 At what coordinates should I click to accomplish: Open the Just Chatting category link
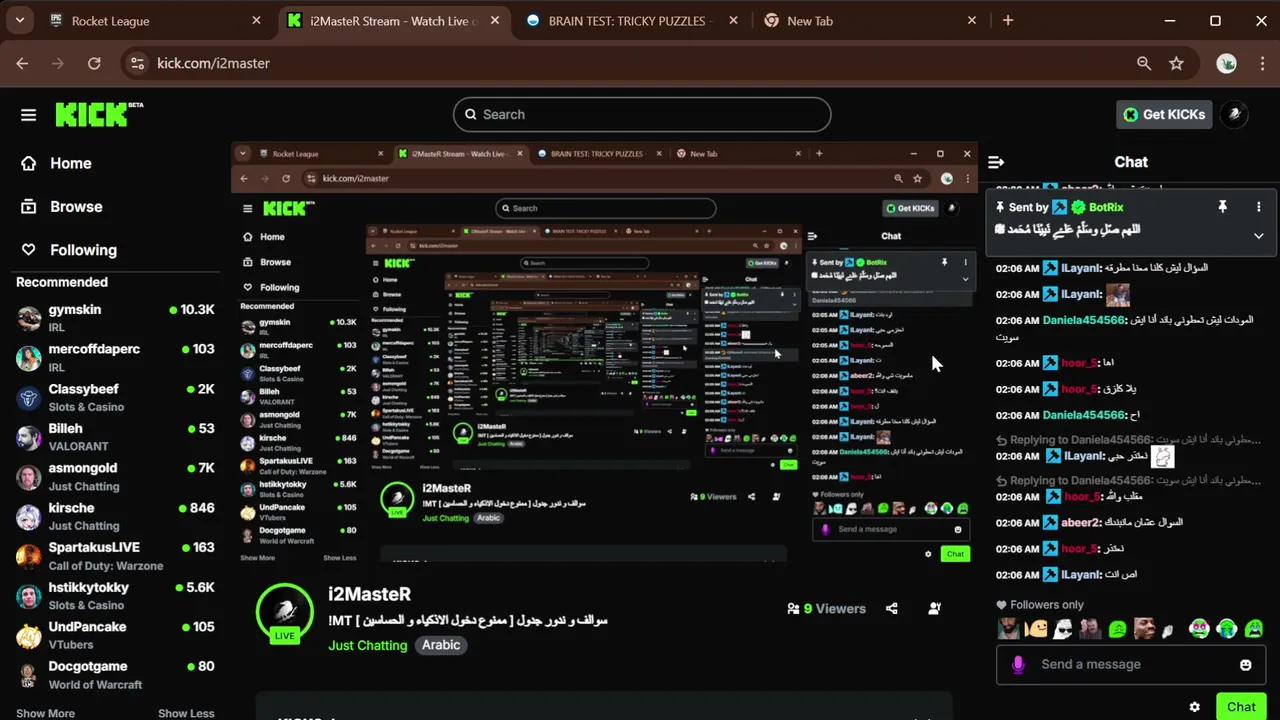click(367, 645)
